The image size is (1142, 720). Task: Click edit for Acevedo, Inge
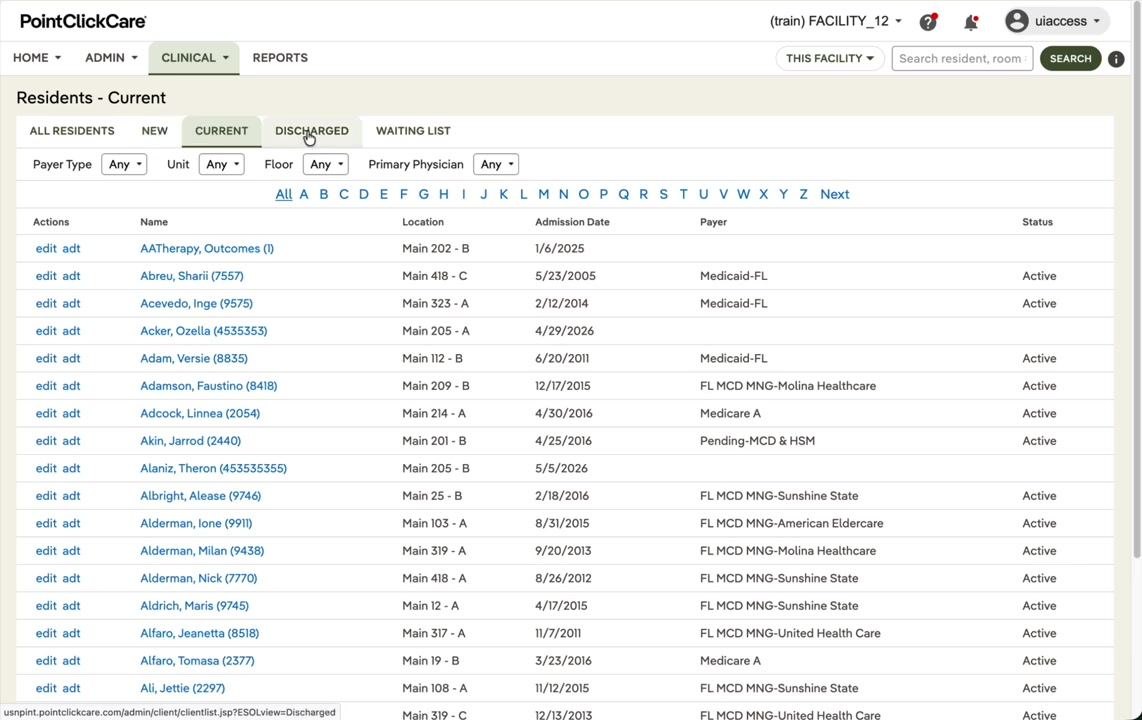pyautogui.click(x=46, y=304)
